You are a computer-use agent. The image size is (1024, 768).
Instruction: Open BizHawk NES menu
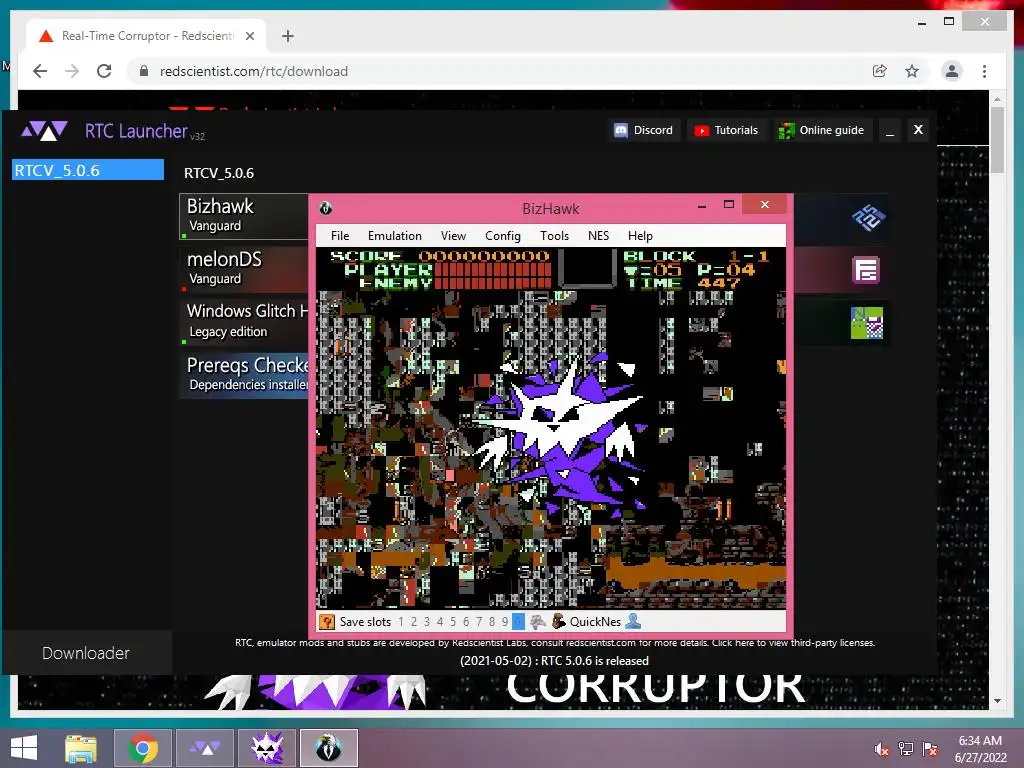pyautogui.click(x=598, y=236)
